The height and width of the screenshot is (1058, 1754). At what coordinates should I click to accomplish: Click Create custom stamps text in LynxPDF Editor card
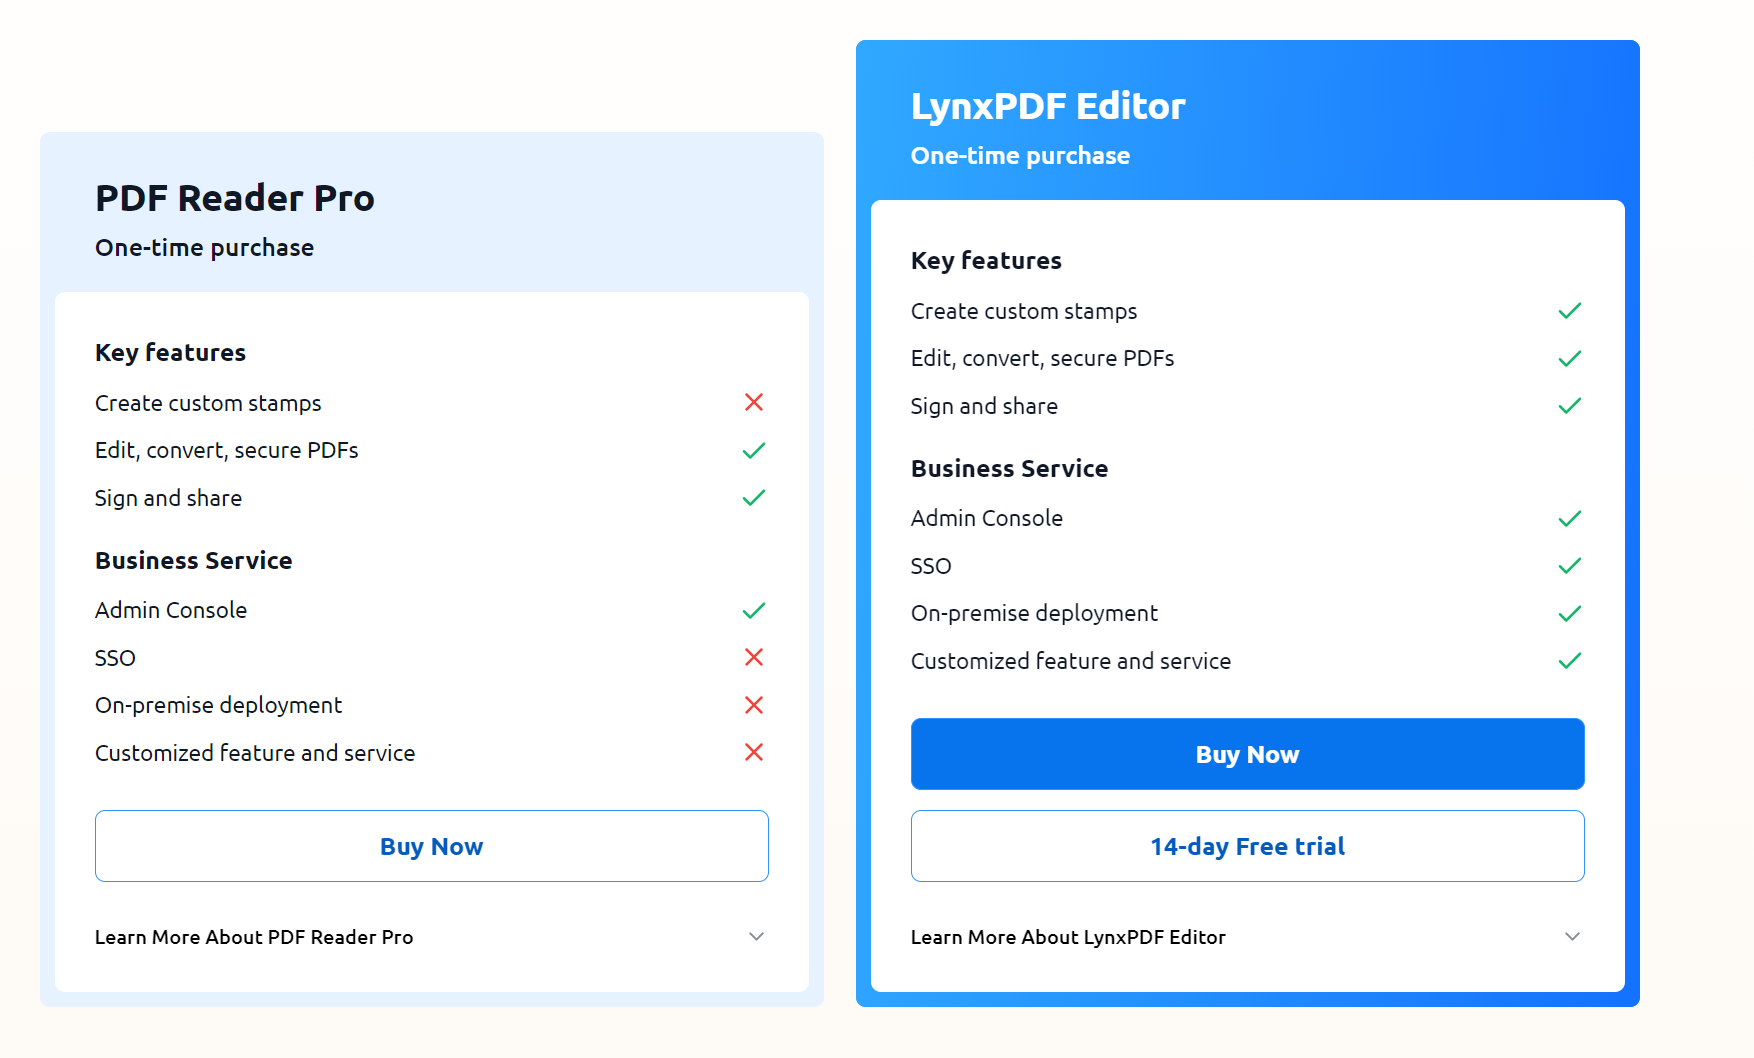tap(1024, 311)
